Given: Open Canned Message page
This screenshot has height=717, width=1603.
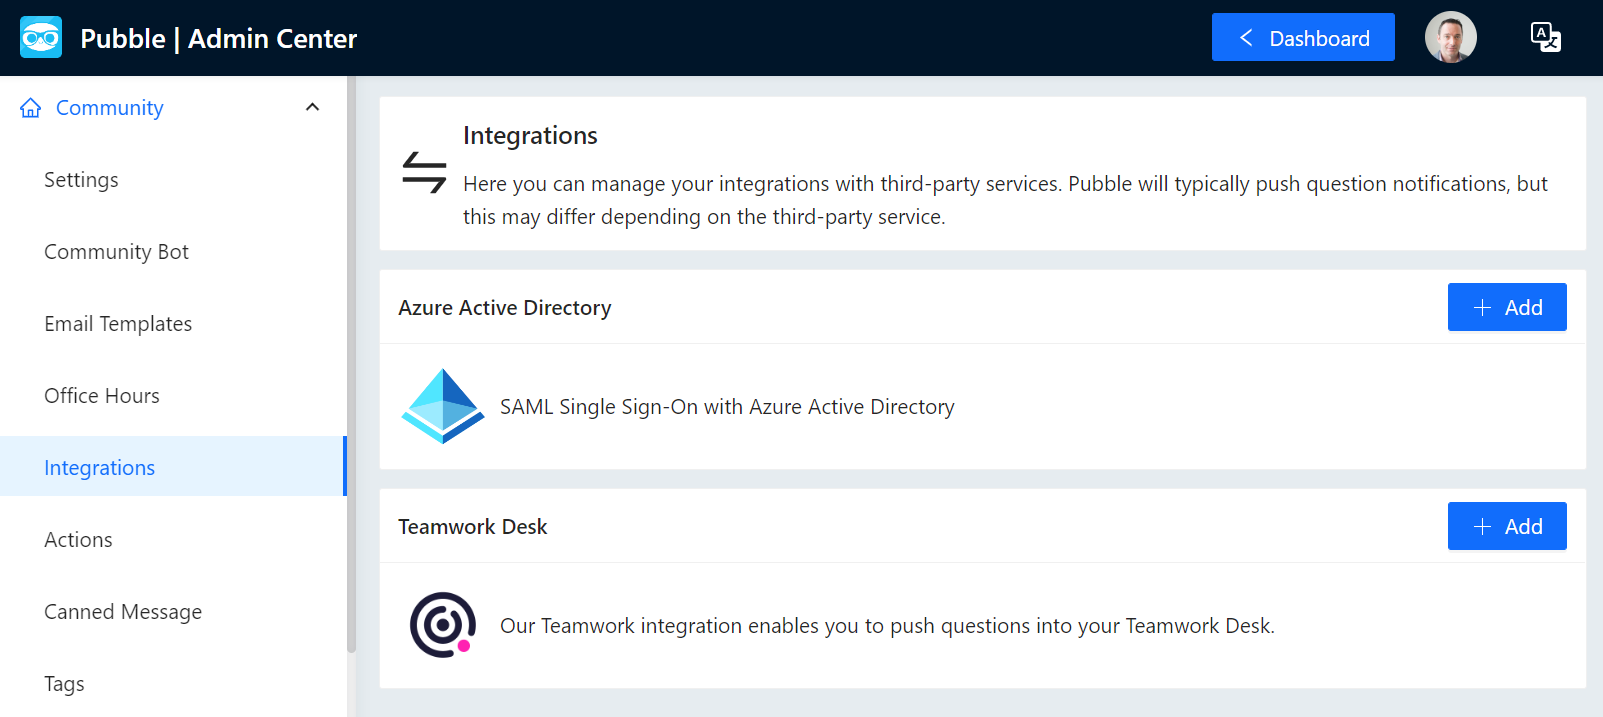Looking at the screenshot, I should (x=172, y=612).
